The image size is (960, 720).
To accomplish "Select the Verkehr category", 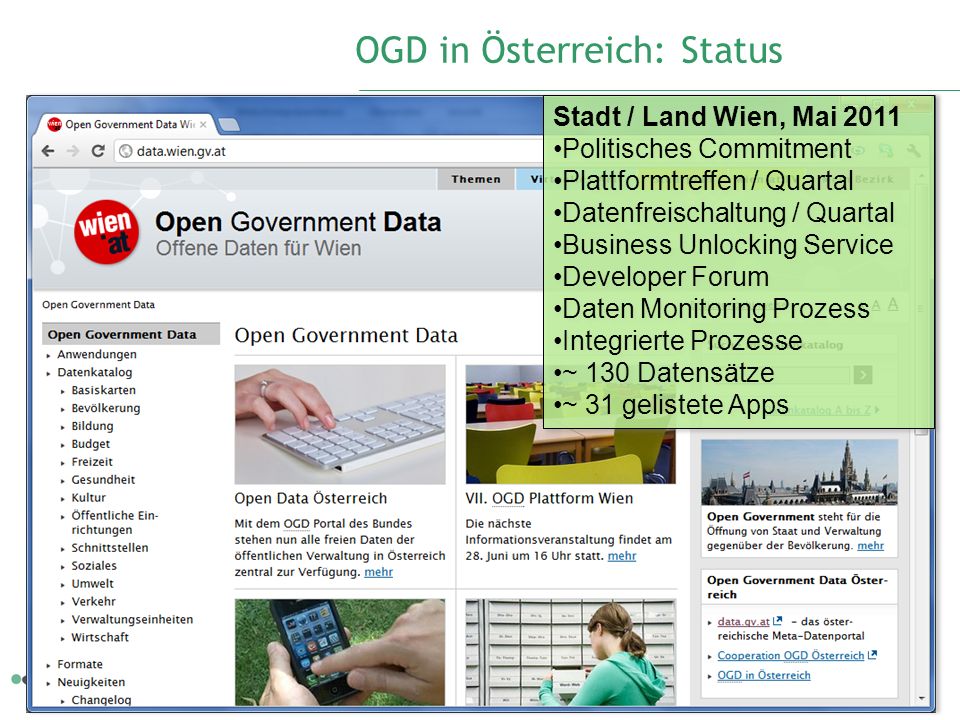I will click(x=93, y=601).
